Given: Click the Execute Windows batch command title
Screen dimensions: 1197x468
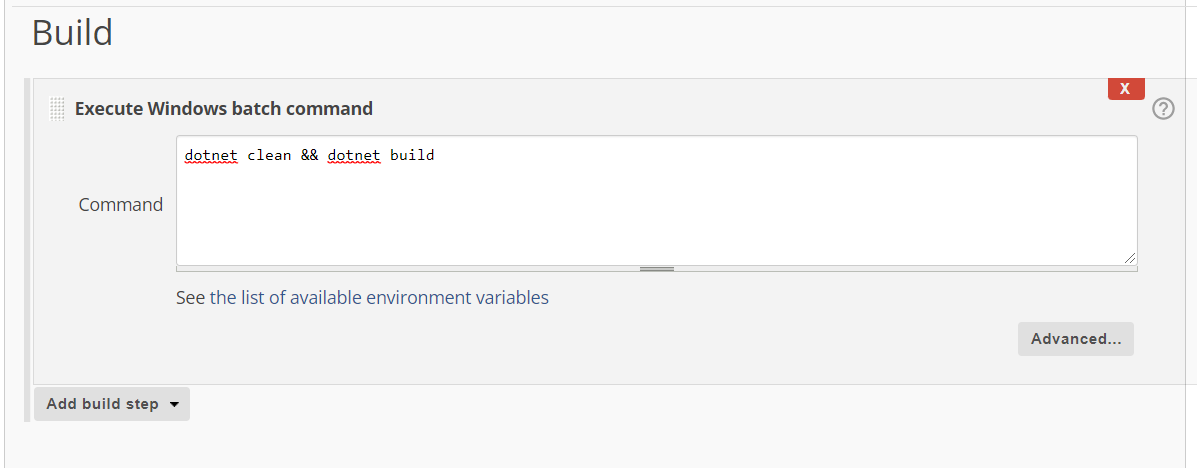Looking at the screenshot, I should (224, 109).
